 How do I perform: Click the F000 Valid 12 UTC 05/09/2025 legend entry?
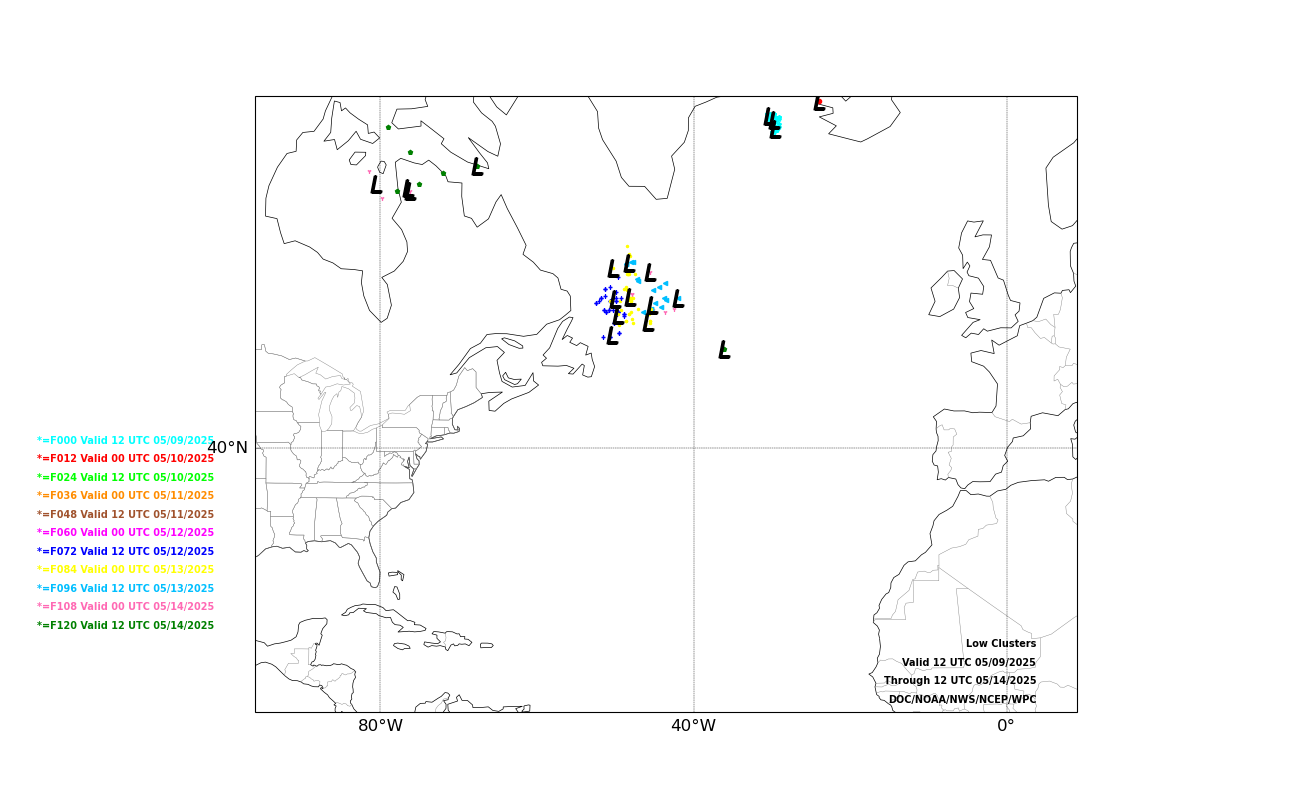click(126, 440)
